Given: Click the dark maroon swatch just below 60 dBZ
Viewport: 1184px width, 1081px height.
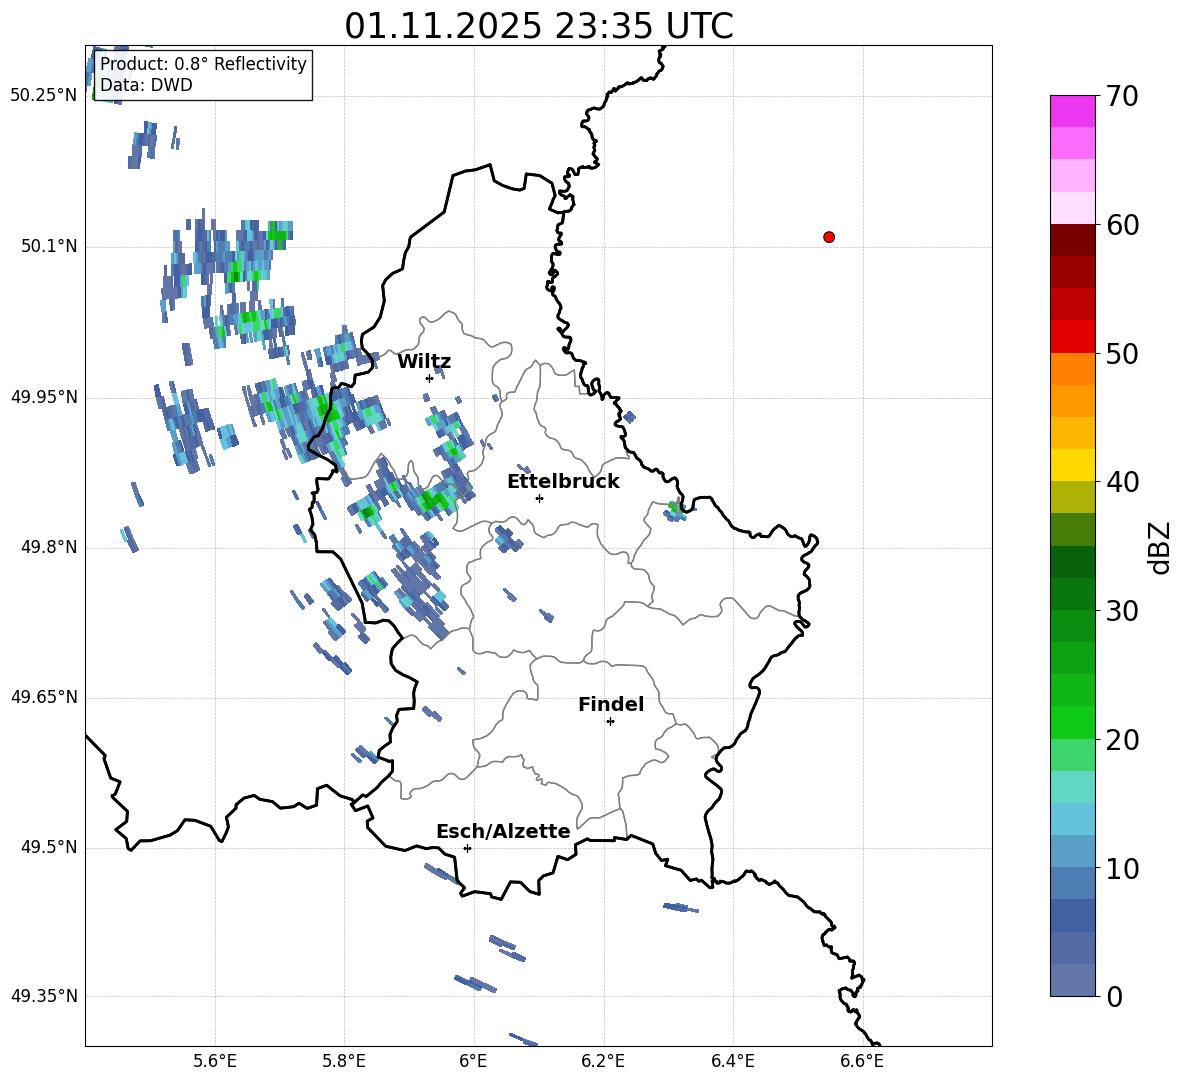Looking at the screenshot, I should click(1072, 240).
